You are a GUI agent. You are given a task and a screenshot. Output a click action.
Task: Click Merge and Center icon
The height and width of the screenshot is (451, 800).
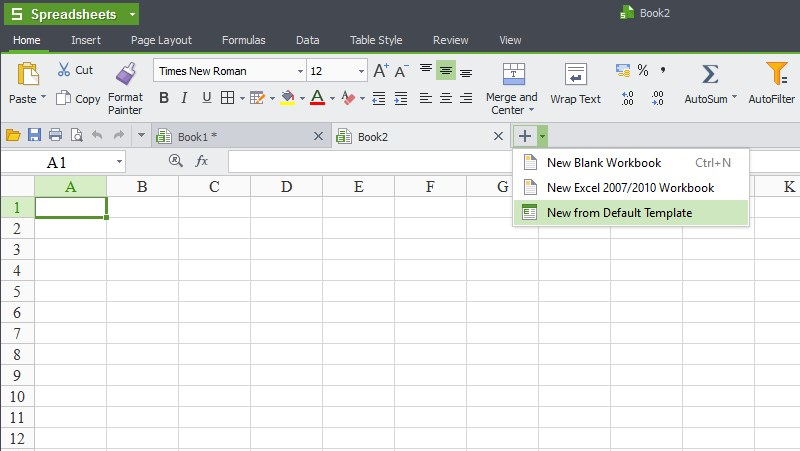tap(513, 74)
